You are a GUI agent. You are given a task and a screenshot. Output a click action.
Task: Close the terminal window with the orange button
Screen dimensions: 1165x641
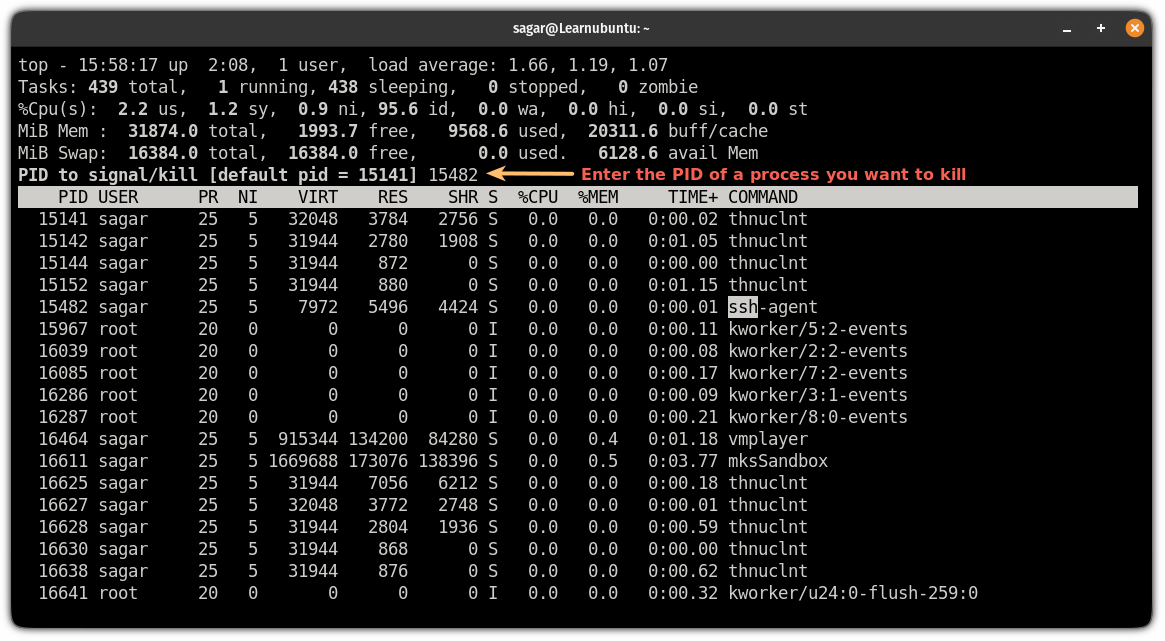(1133, 28)
